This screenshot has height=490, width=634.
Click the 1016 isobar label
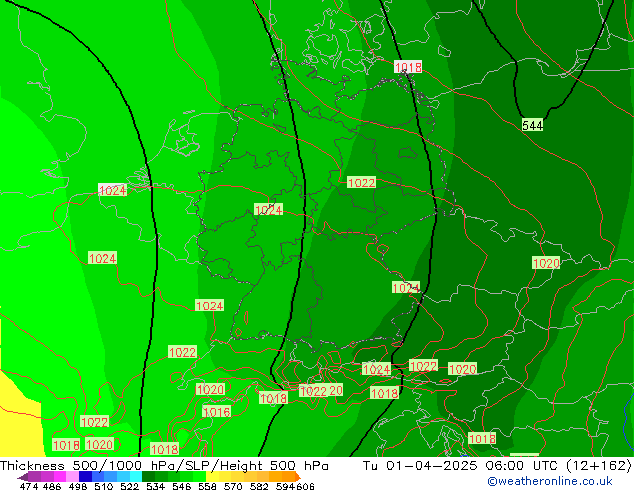click(x=217, y=412)
